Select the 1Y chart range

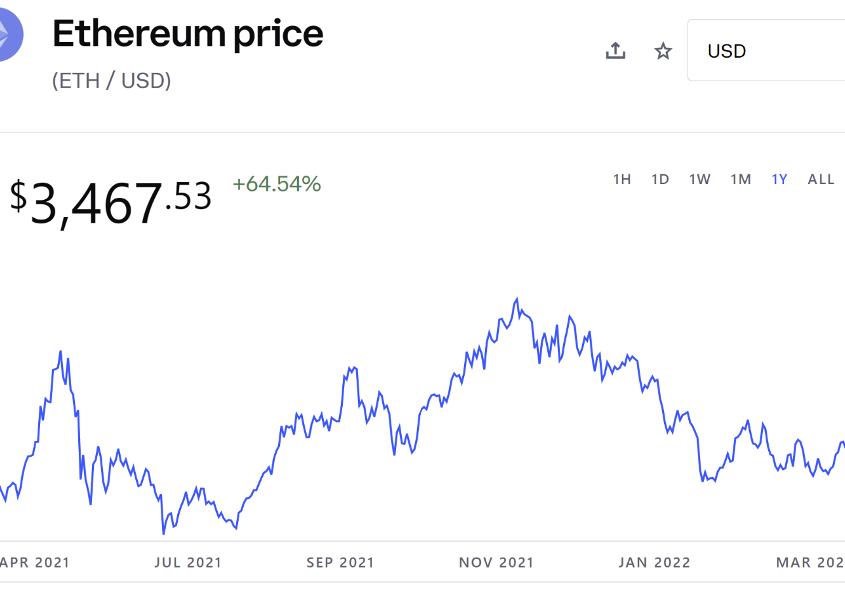point(779,179)
